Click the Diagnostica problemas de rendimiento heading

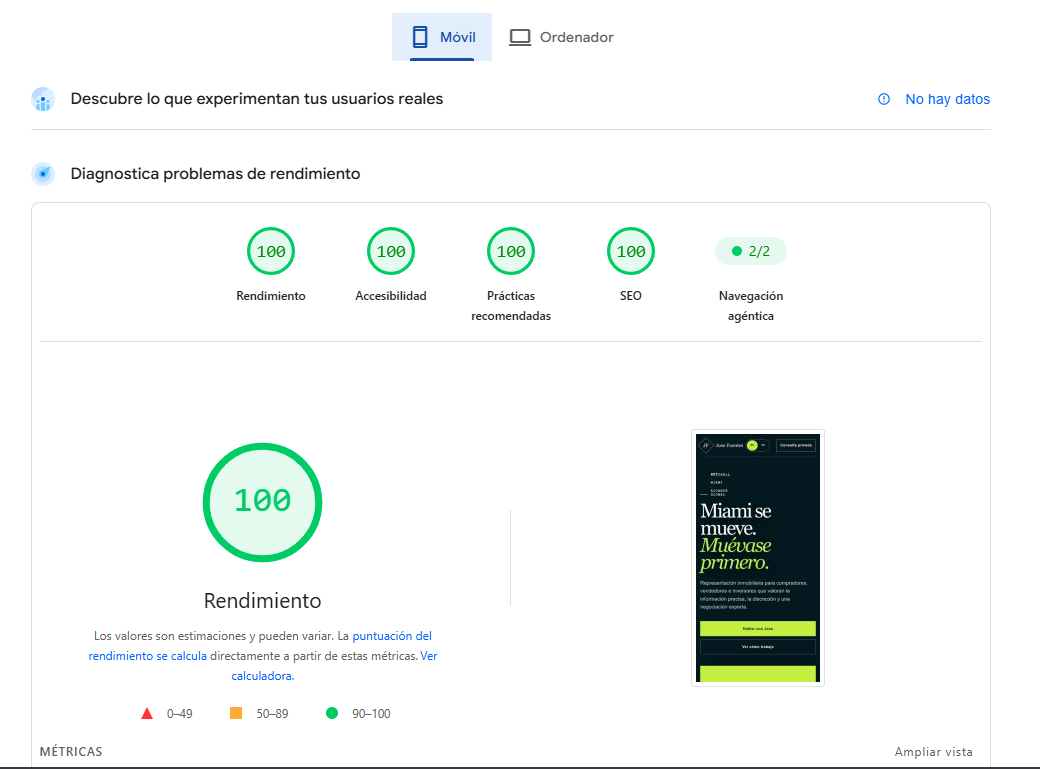[216, 174]
